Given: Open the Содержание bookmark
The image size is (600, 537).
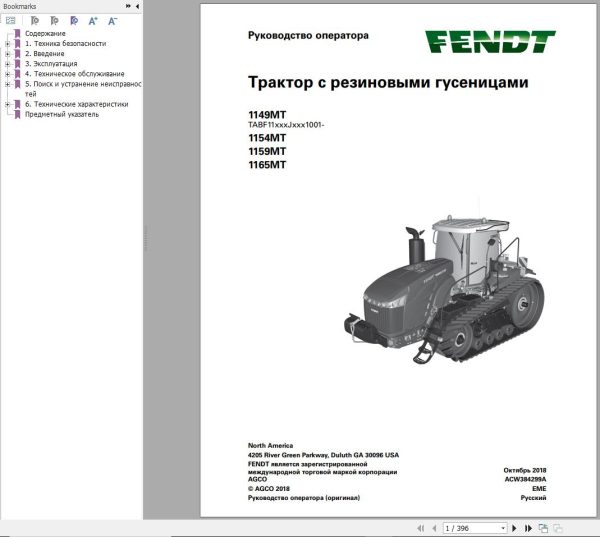Looking at the screenshot, I should [45, 34].
